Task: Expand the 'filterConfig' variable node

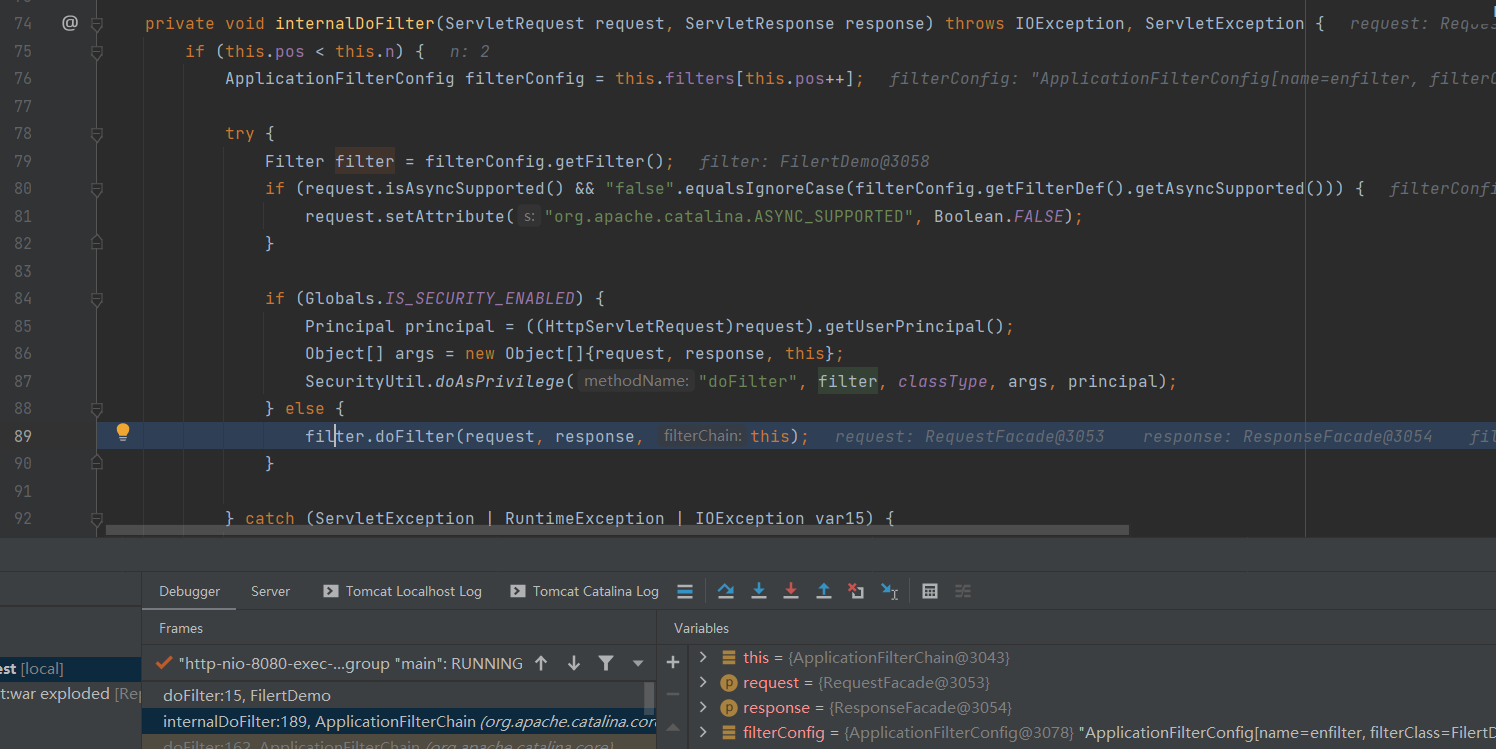Action: (703, 732)
